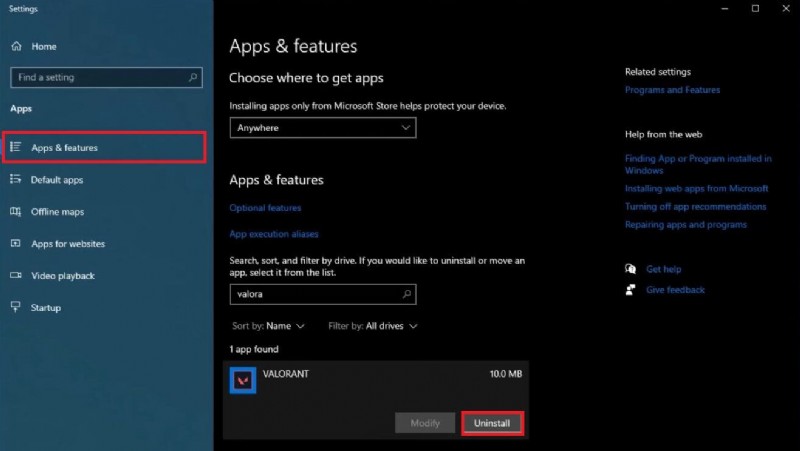Open Finding App or Program installed link
The height and width of the screenshot is (451, 800).
698,164
